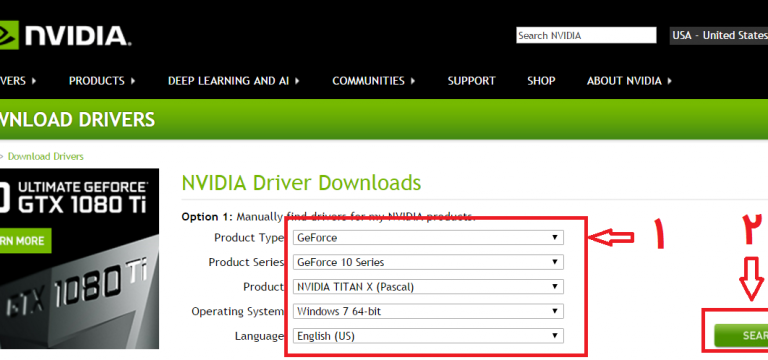The image size is (768, 360).
Task: Click the NVIDIA Driver Downloads heading
Action: [301, 183]
